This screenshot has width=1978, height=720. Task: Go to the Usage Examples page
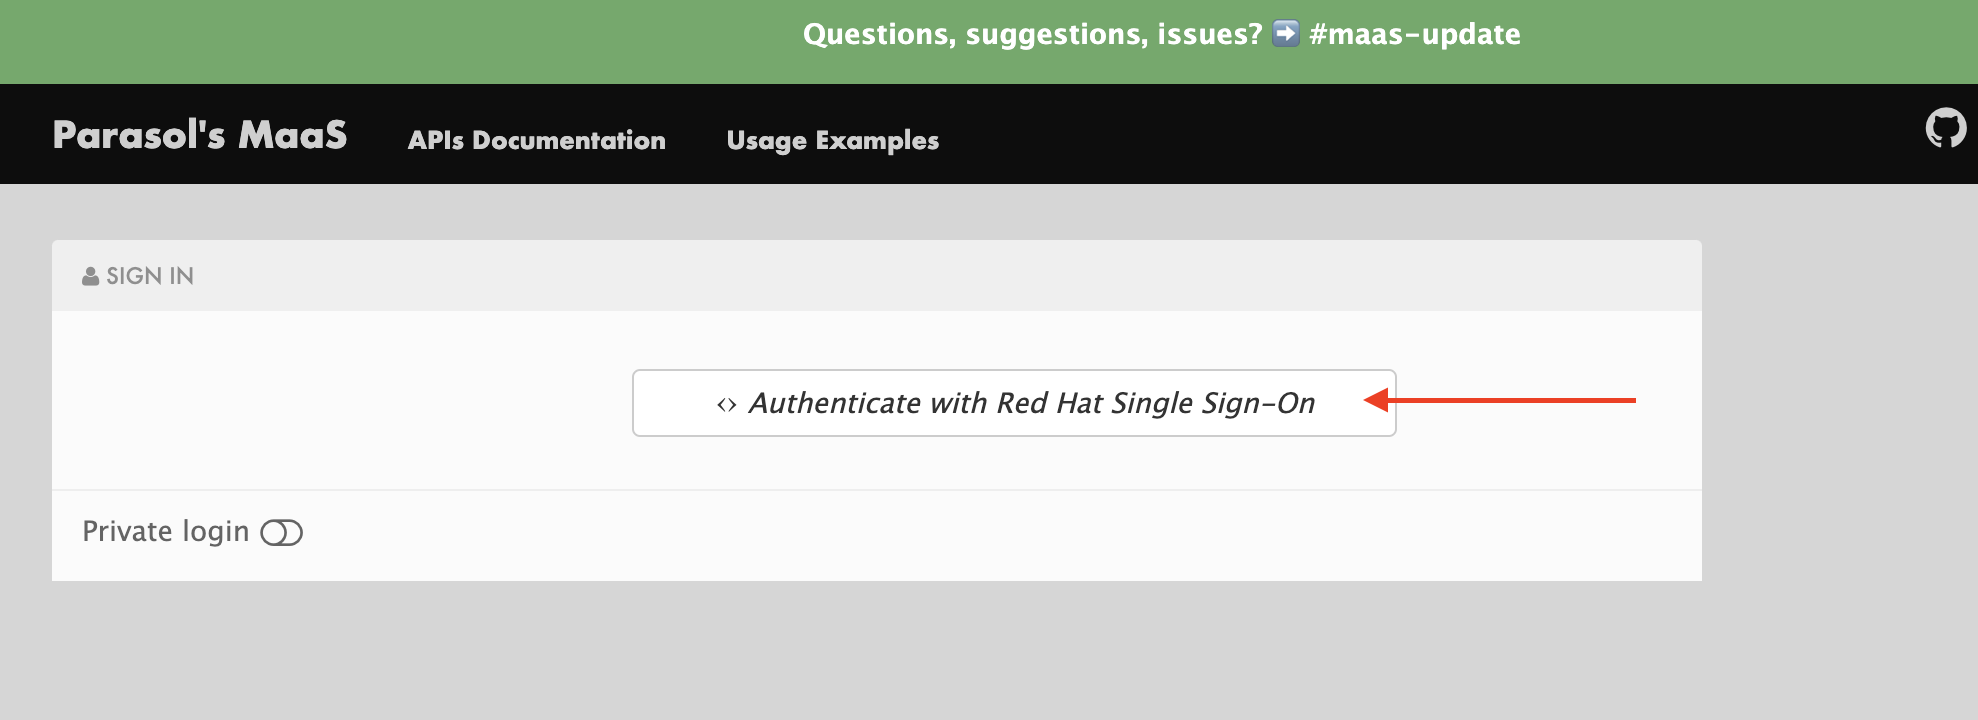point(832,140)
